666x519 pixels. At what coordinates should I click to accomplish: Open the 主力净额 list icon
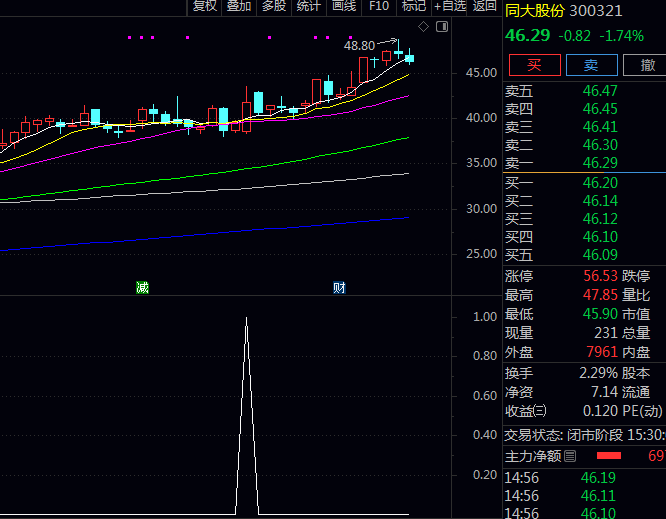tap(570, 457)
